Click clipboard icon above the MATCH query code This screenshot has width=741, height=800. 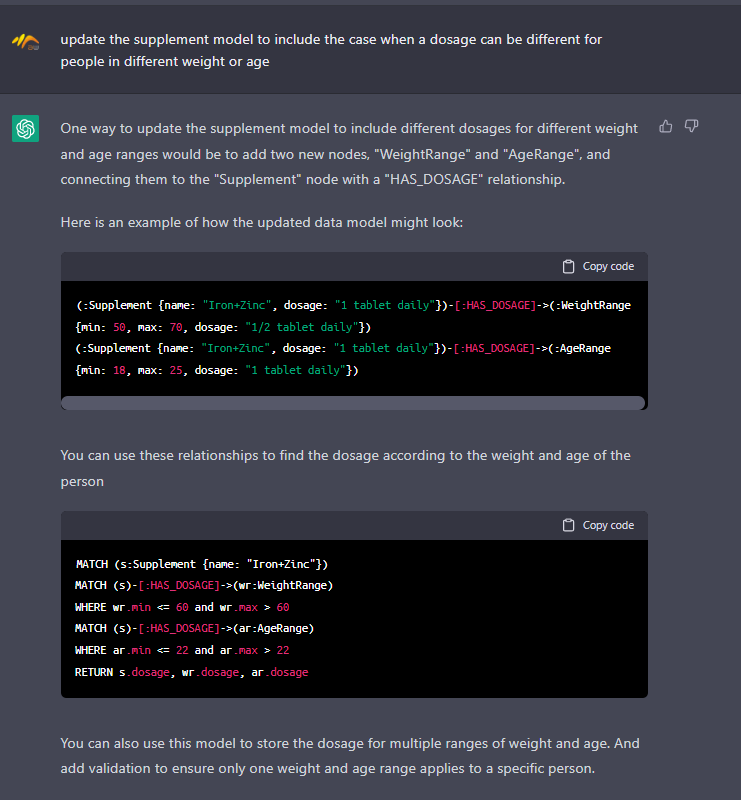568,525
